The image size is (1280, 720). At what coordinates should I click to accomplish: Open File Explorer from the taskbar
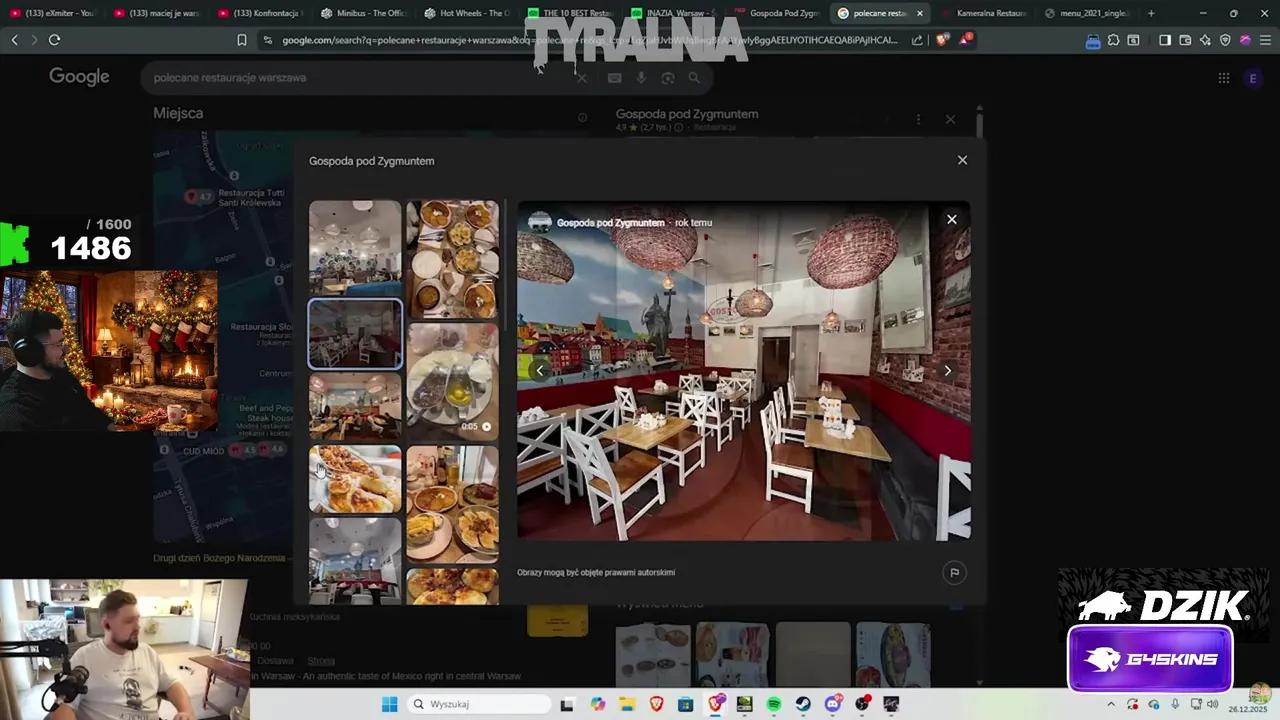click(627, 704)
